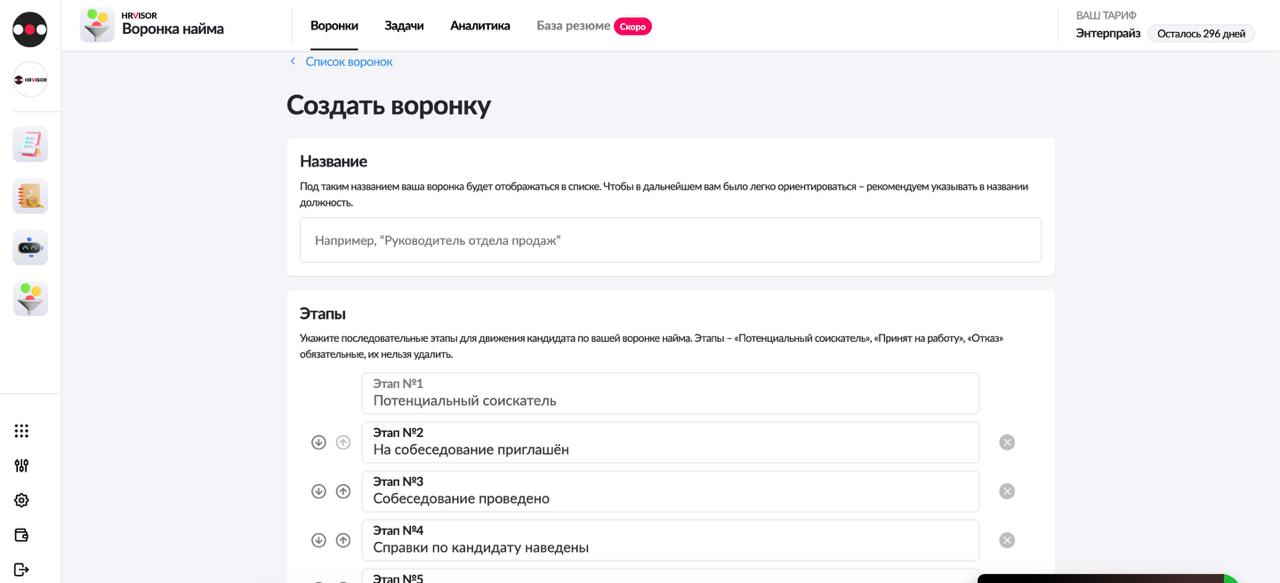
Task: Click the logout icon in sidebar
Action: coord(21,569)
